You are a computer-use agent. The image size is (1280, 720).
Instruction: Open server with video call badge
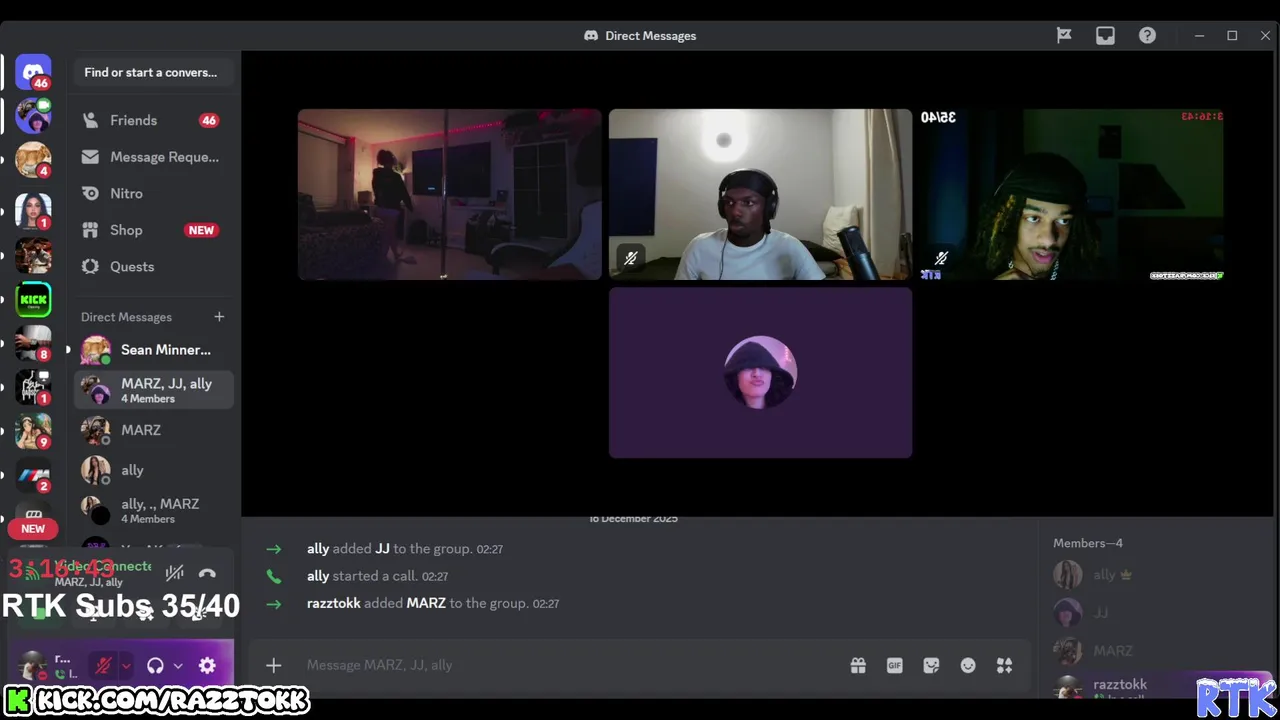point(33,116)
